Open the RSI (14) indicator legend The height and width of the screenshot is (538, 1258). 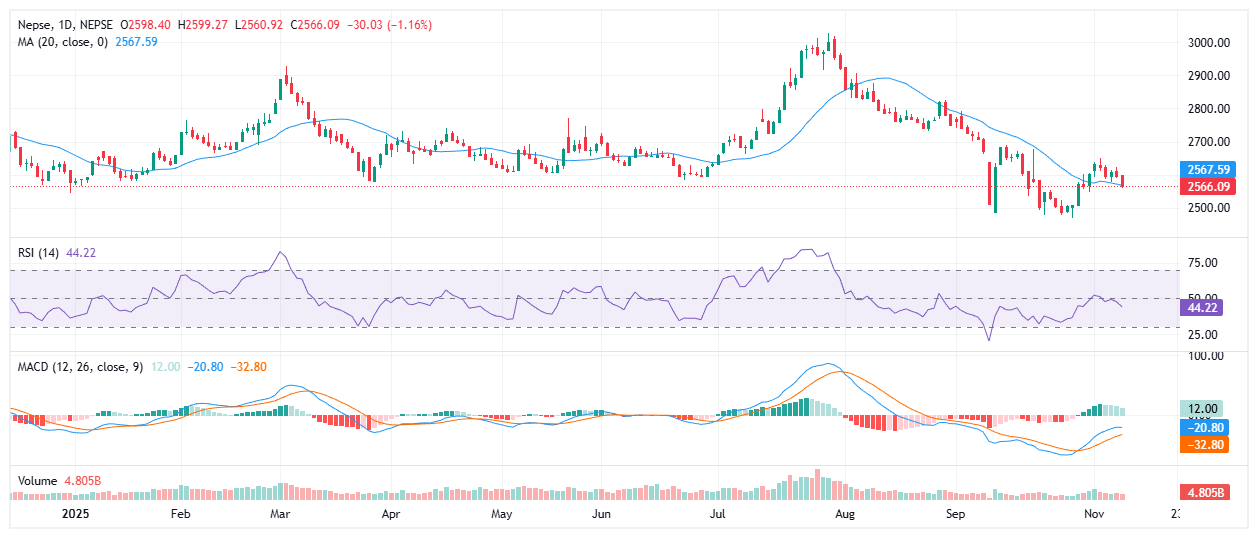point(39,252)
